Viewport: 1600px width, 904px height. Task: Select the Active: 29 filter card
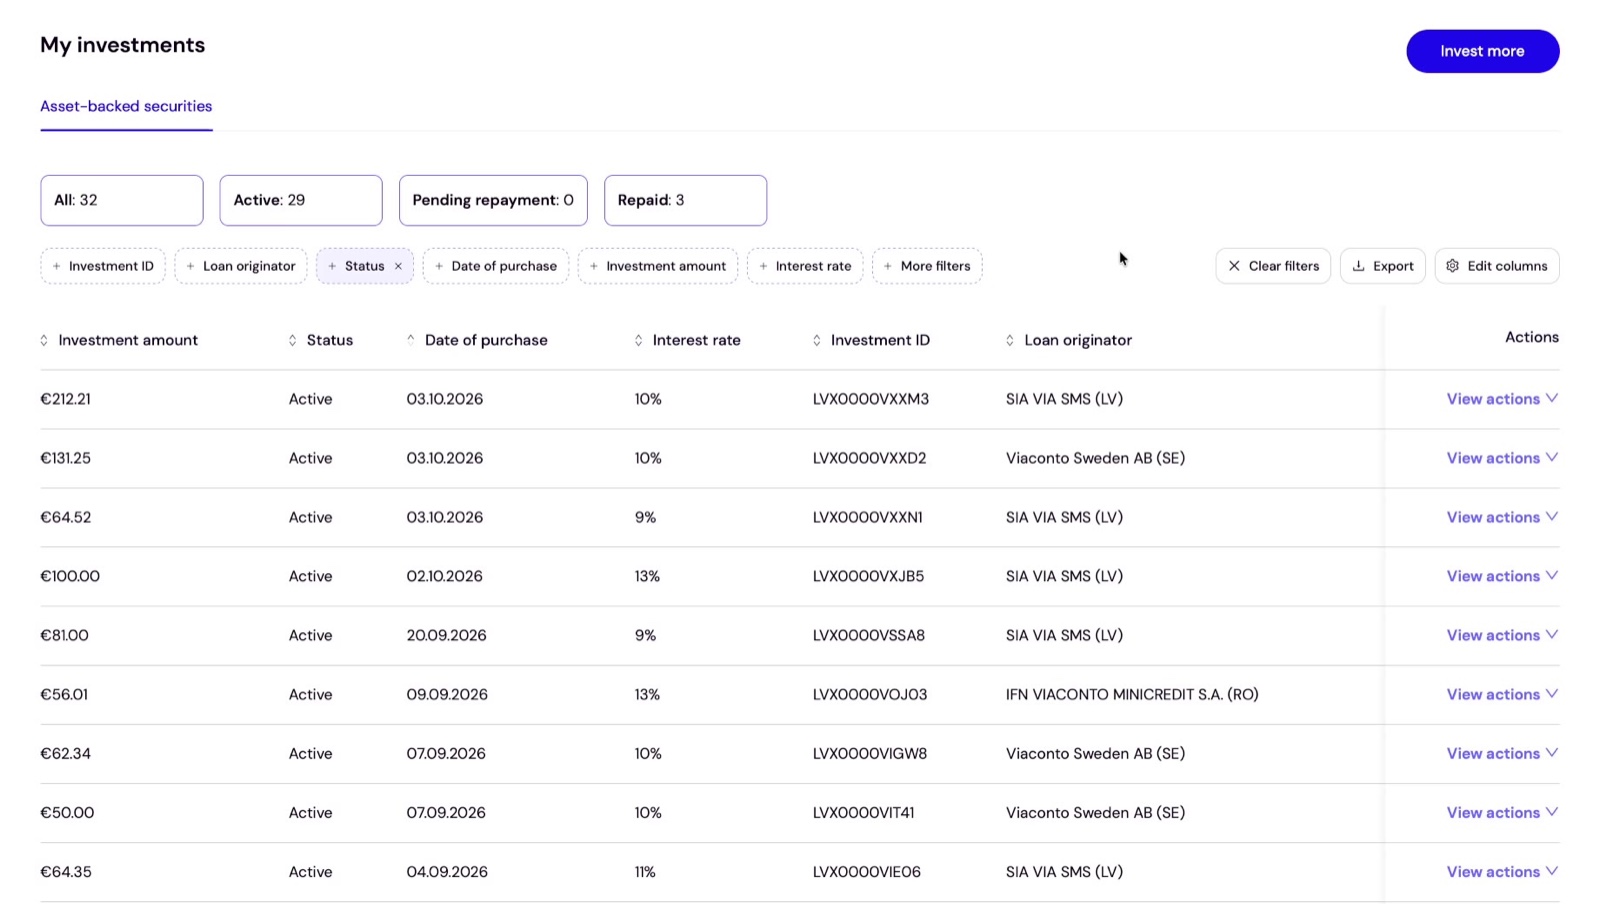pos(301,200)
